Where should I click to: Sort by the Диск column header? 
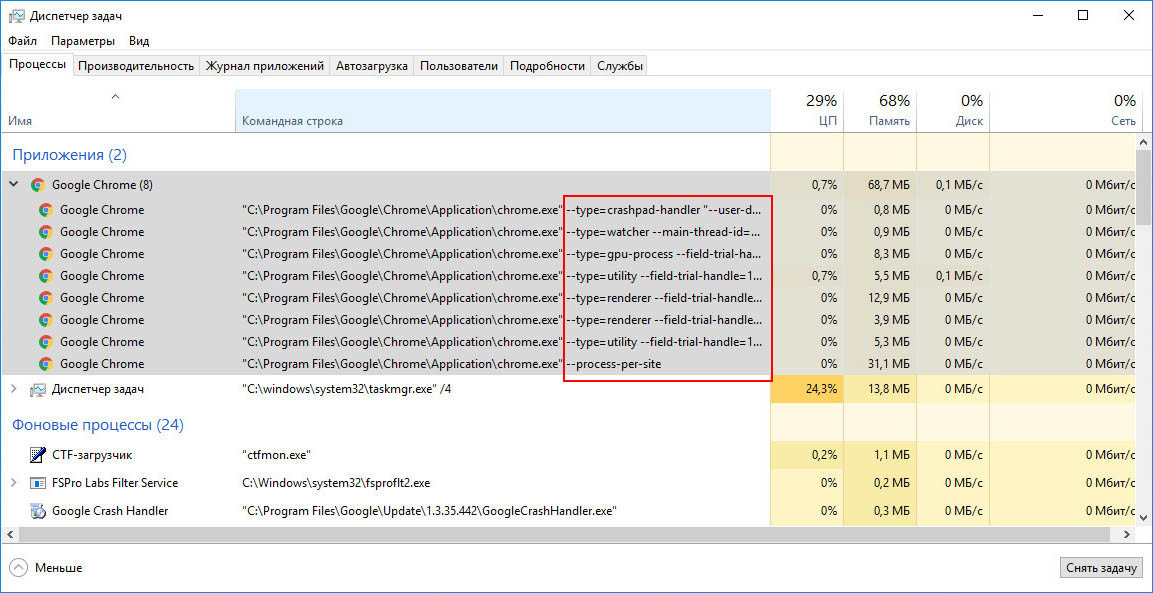[x=954, y=111]
